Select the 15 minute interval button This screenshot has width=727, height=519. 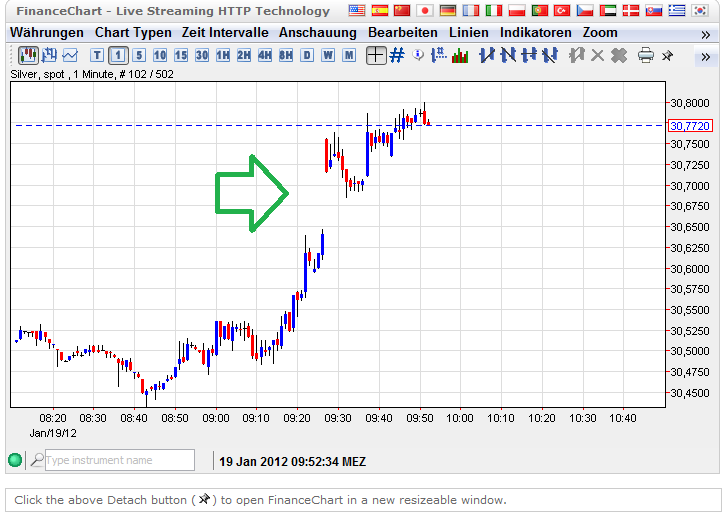(x=181, y=56)
